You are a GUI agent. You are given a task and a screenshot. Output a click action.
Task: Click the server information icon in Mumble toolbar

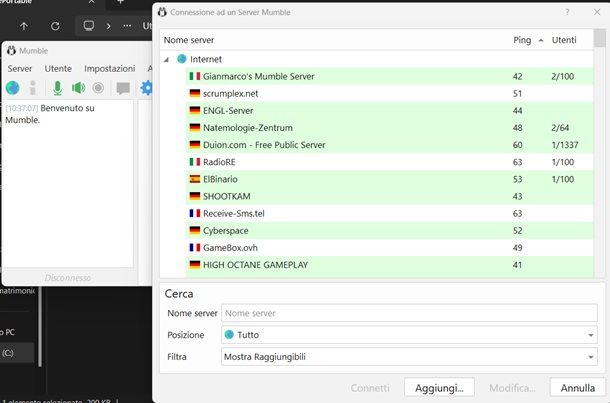[x=33, y=88]
